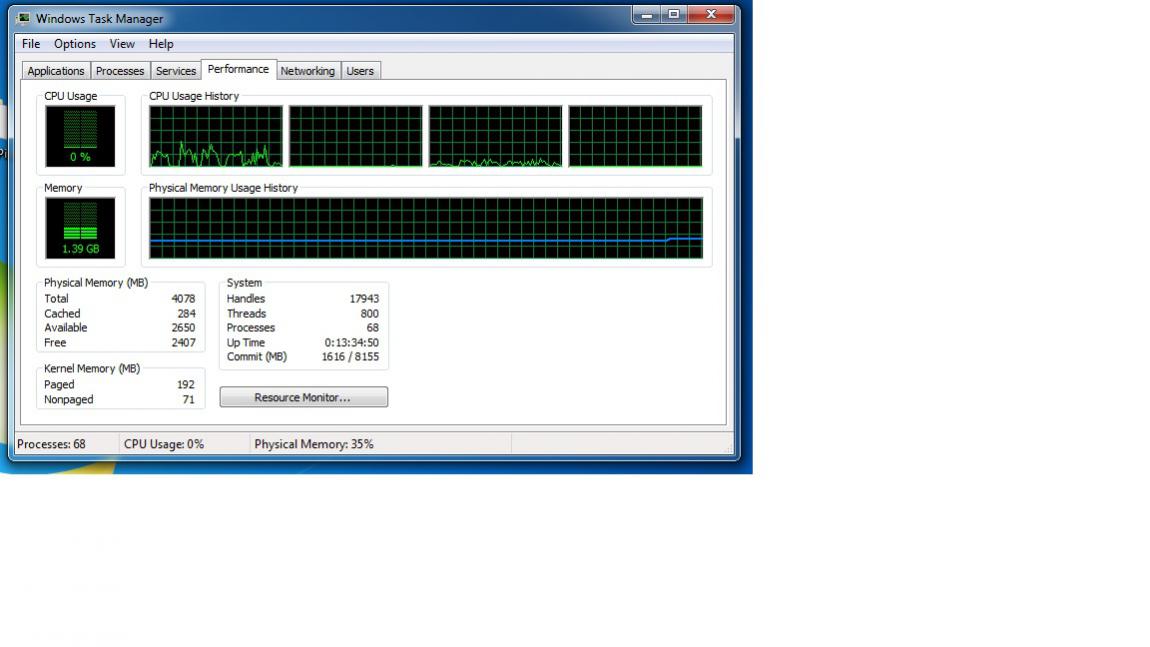
Task: Maximize the Task Manager window
Action: tap(673, 15)
